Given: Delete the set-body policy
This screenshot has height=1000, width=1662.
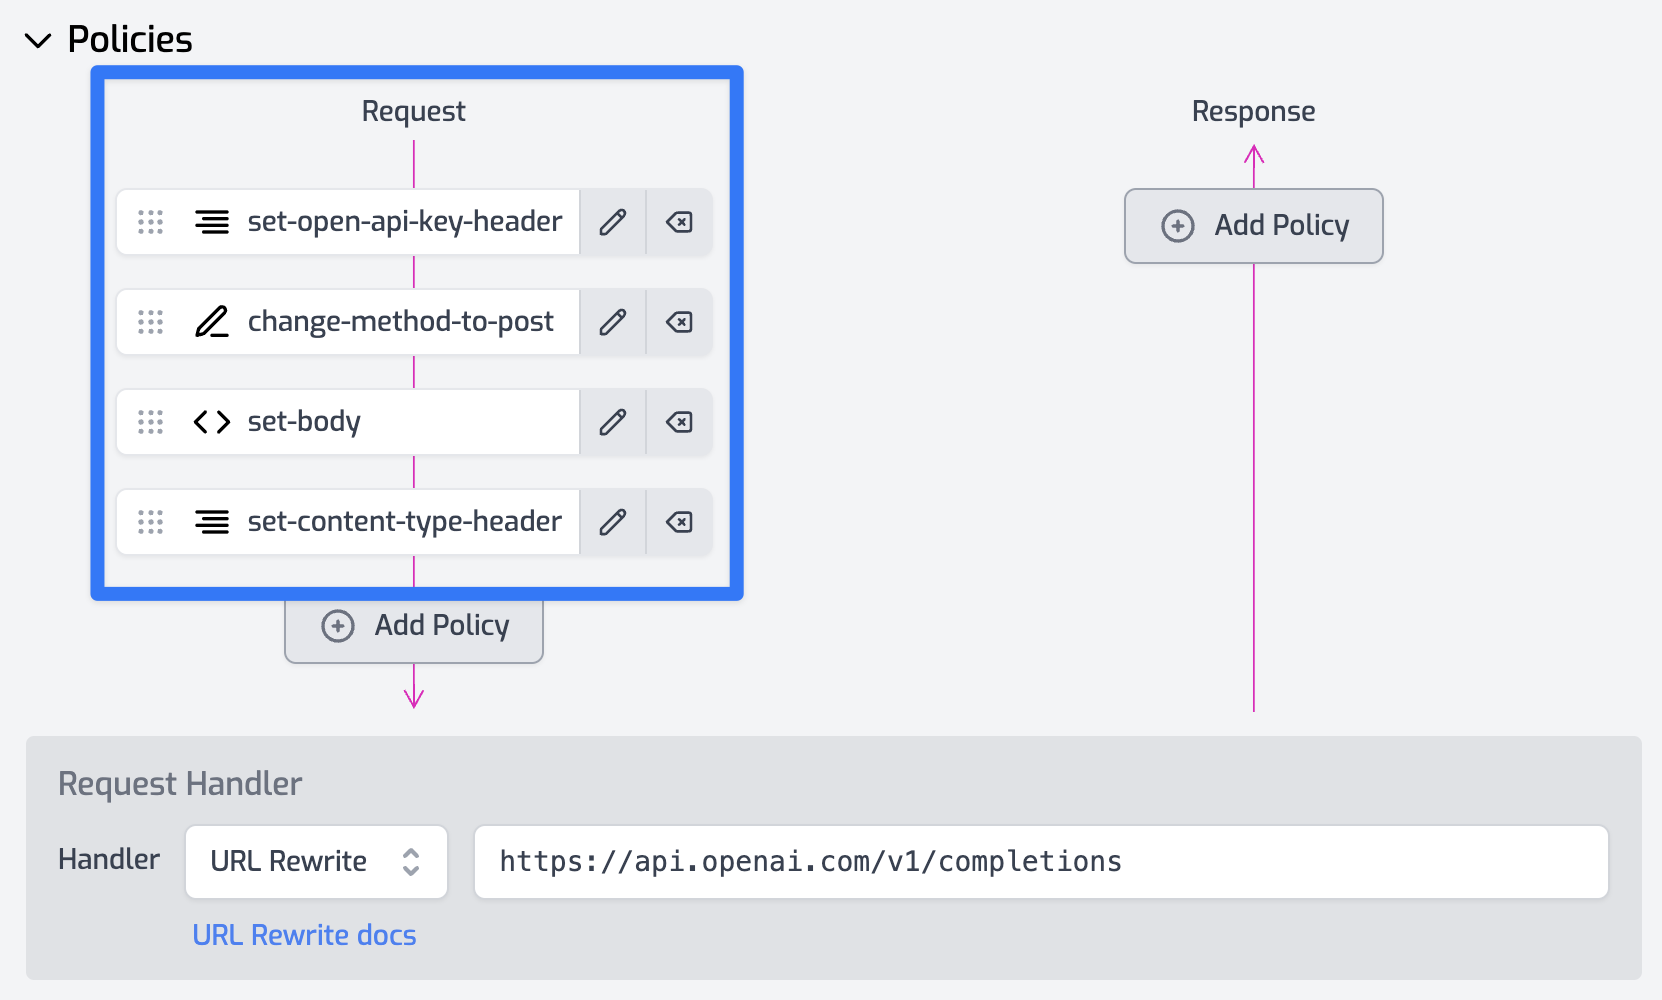Looking at the screenshot, I should [x=679, y=422].
